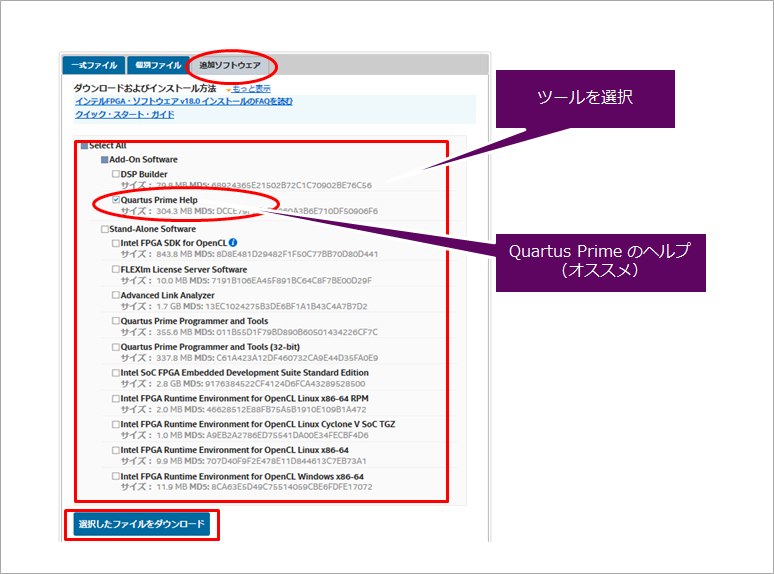Check the Advanced Link Analyzer checkbox
This screenshot has height=574, width=774.
(116, 295)
